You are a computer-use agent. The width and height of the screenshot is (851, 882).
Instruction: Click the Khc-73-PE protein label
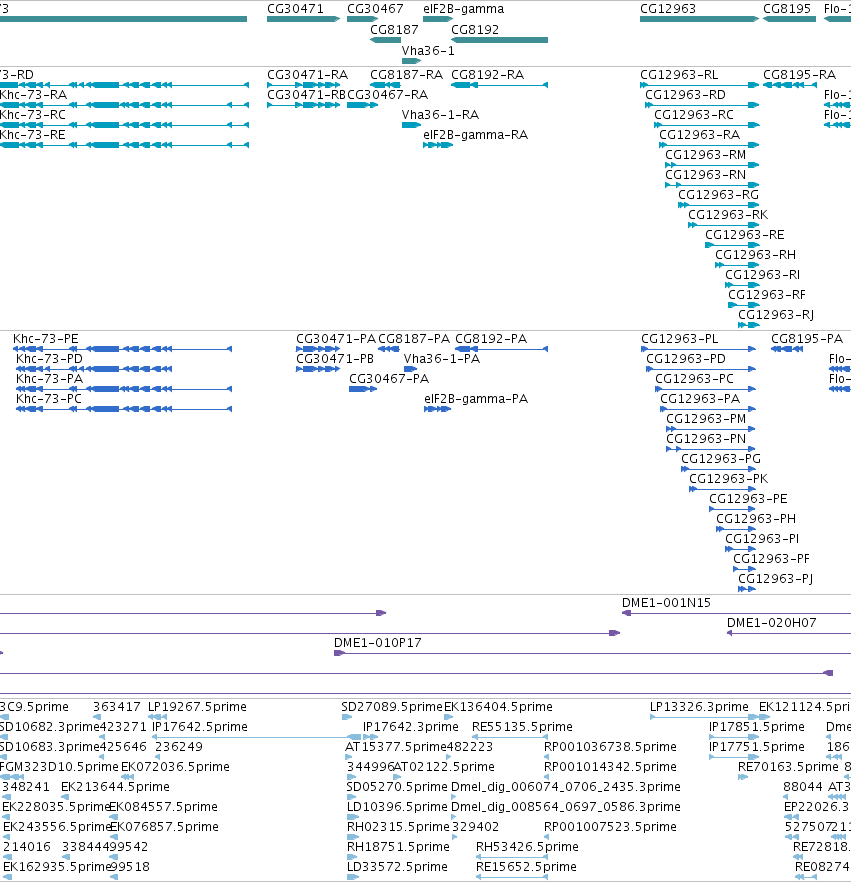coord(46,339)
